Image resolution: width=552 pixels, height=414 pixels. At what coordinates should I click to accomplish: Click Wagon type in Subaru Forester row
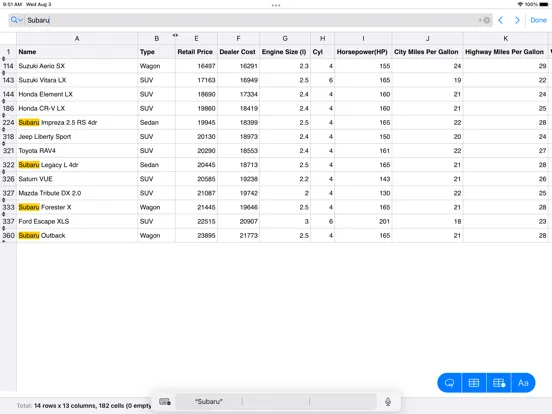[156, 207]
